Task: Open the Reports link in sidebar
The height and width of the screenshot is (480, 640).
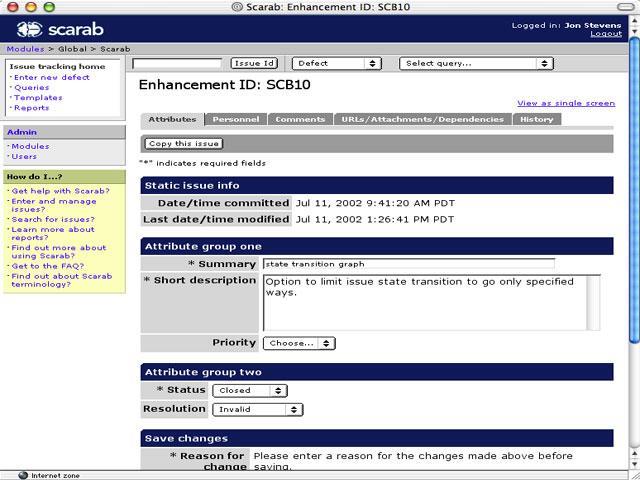Action: click(31, 108)
